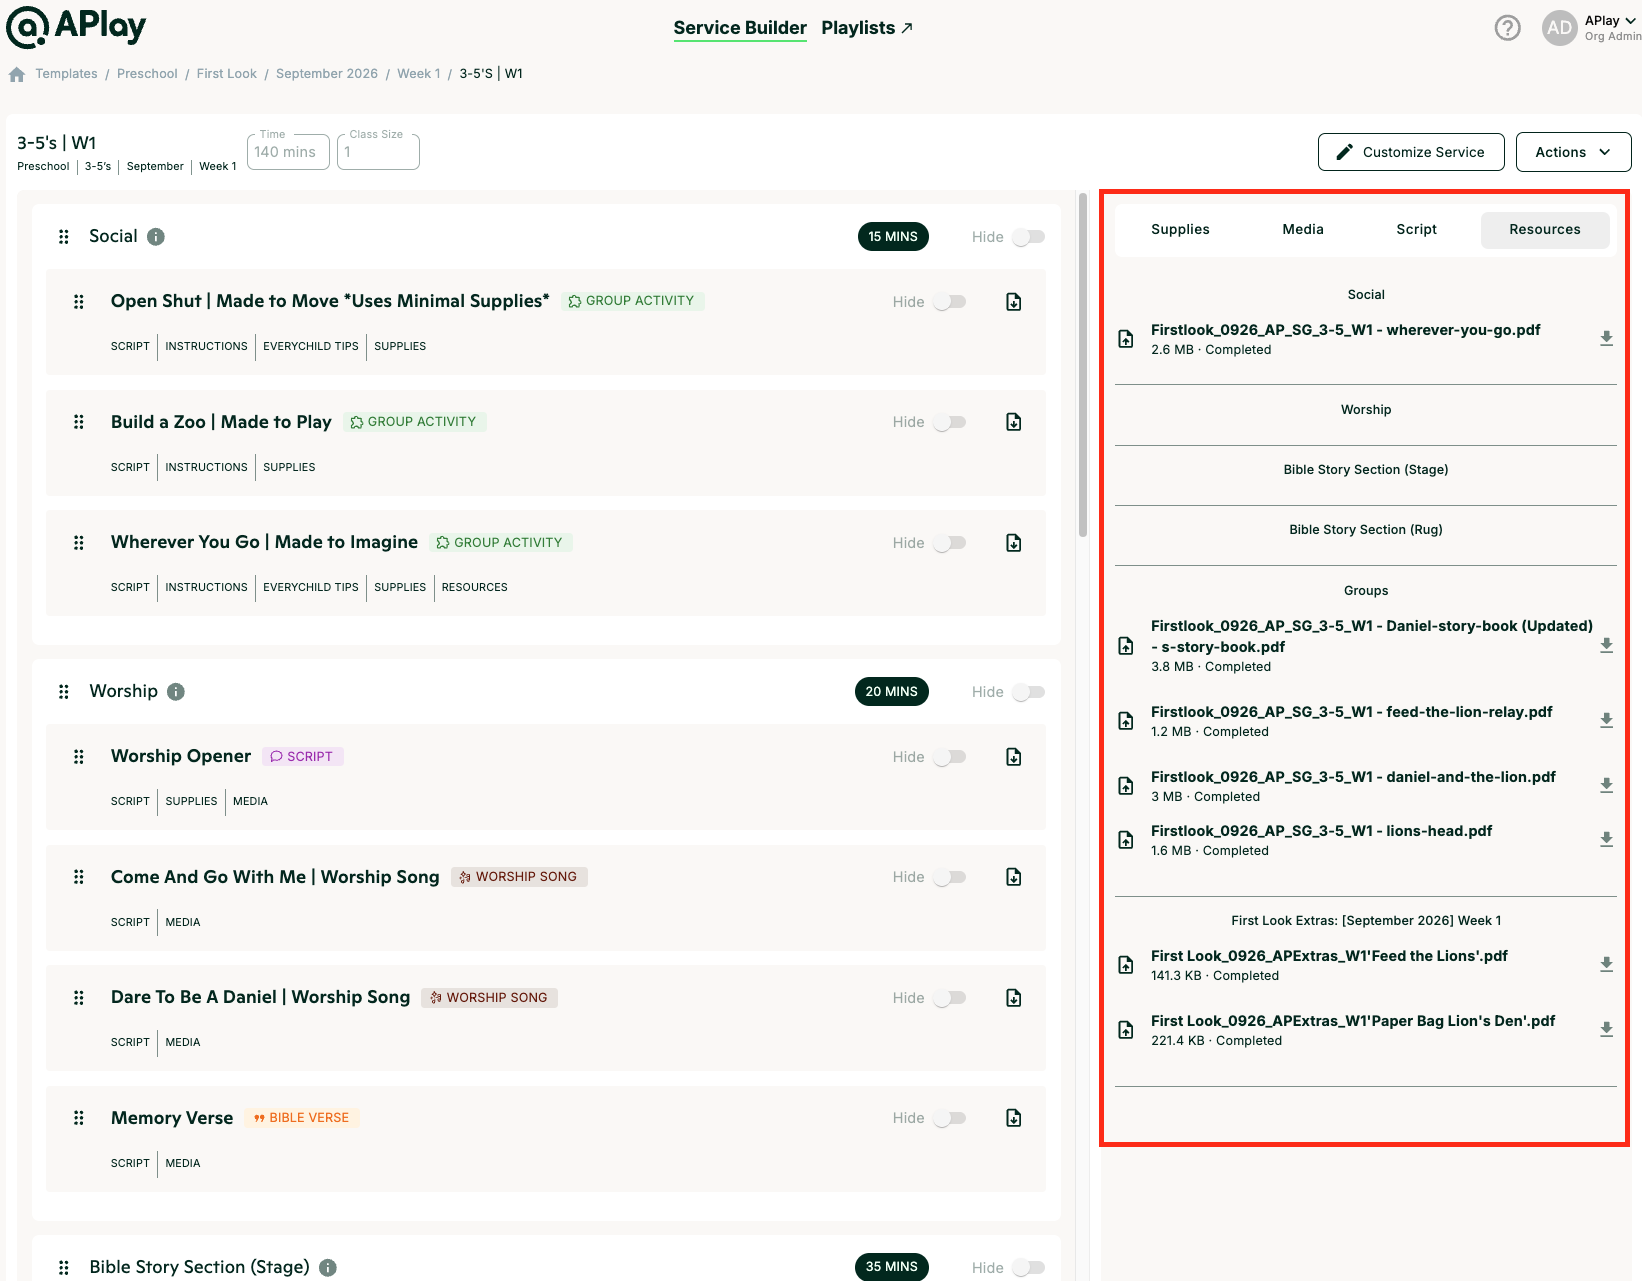The height and width of the screenshot is (1281, 1642).
Task: Click the Social section info icon
Action: [156, 237]
